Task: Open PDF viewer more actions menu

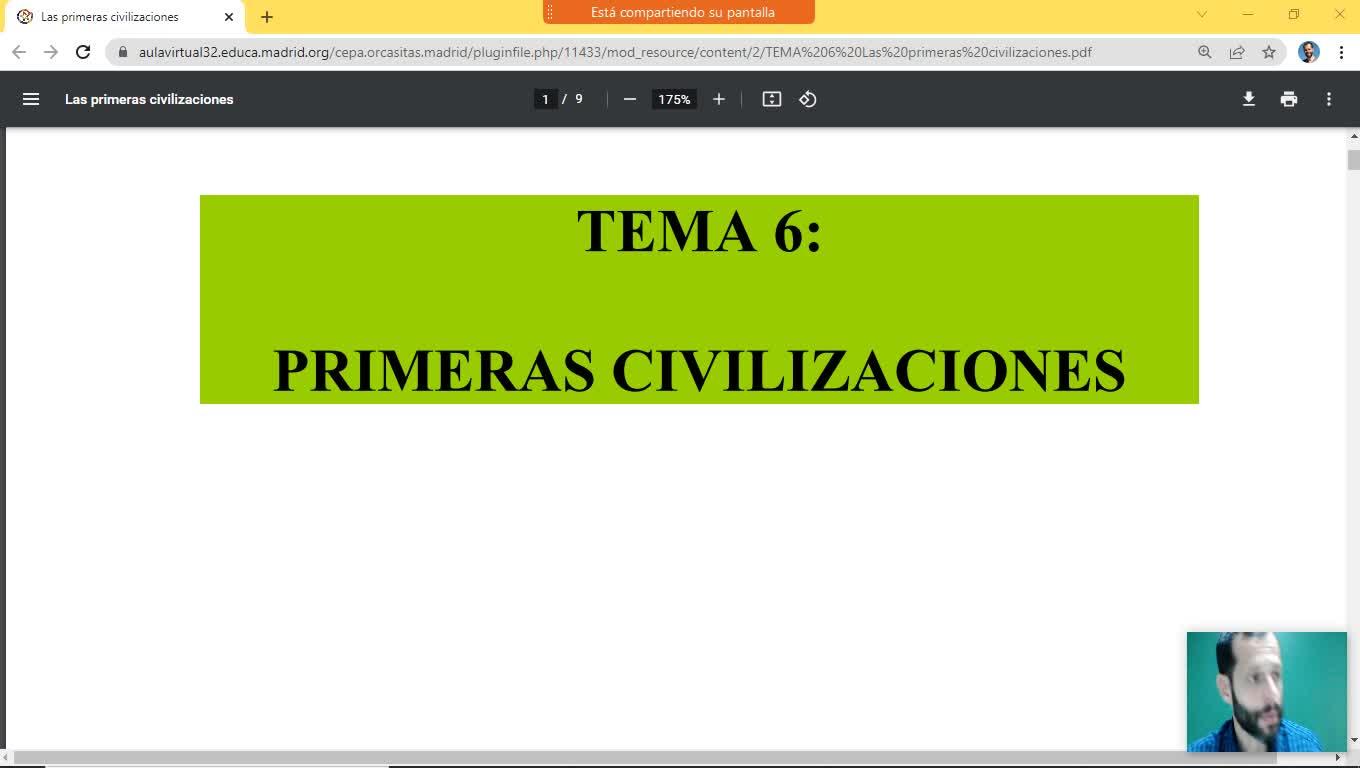Action: tap(1329, 99)
